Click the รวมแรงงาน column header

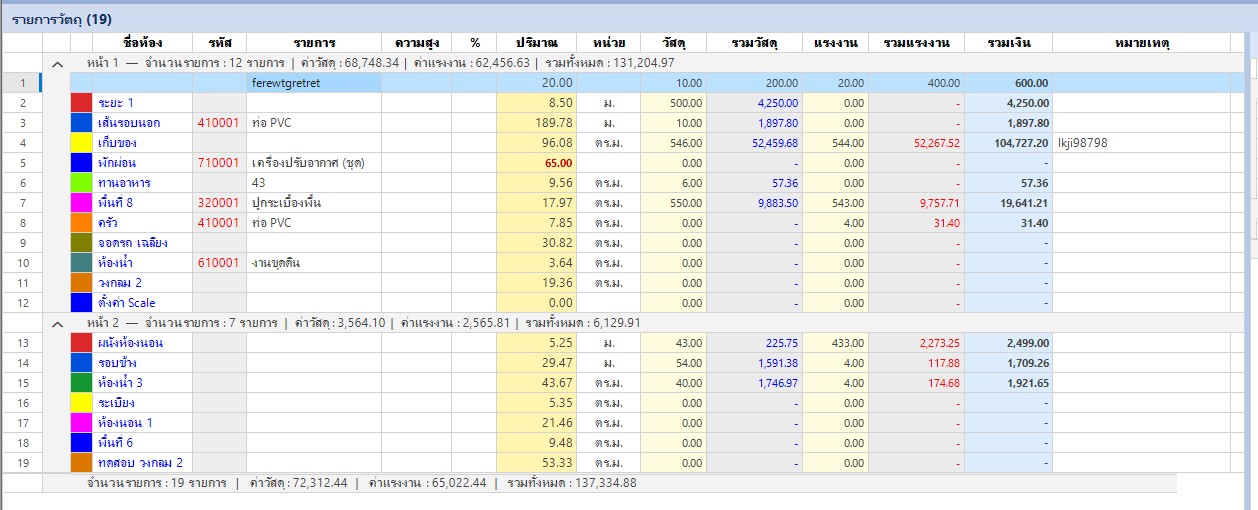pos(916,43)
